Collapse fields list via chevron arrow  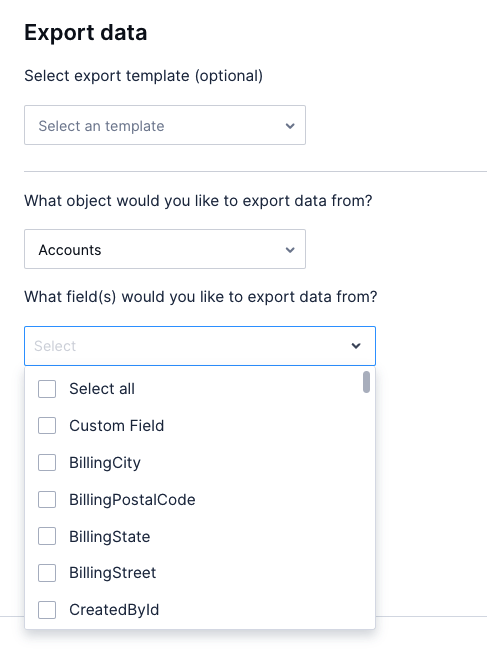click(x=356, y=346)
